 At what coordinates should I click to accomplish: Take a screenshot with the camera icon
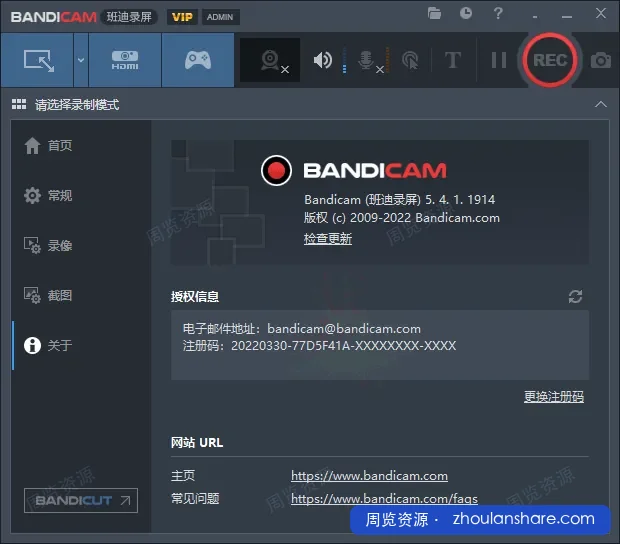point(601,60)
